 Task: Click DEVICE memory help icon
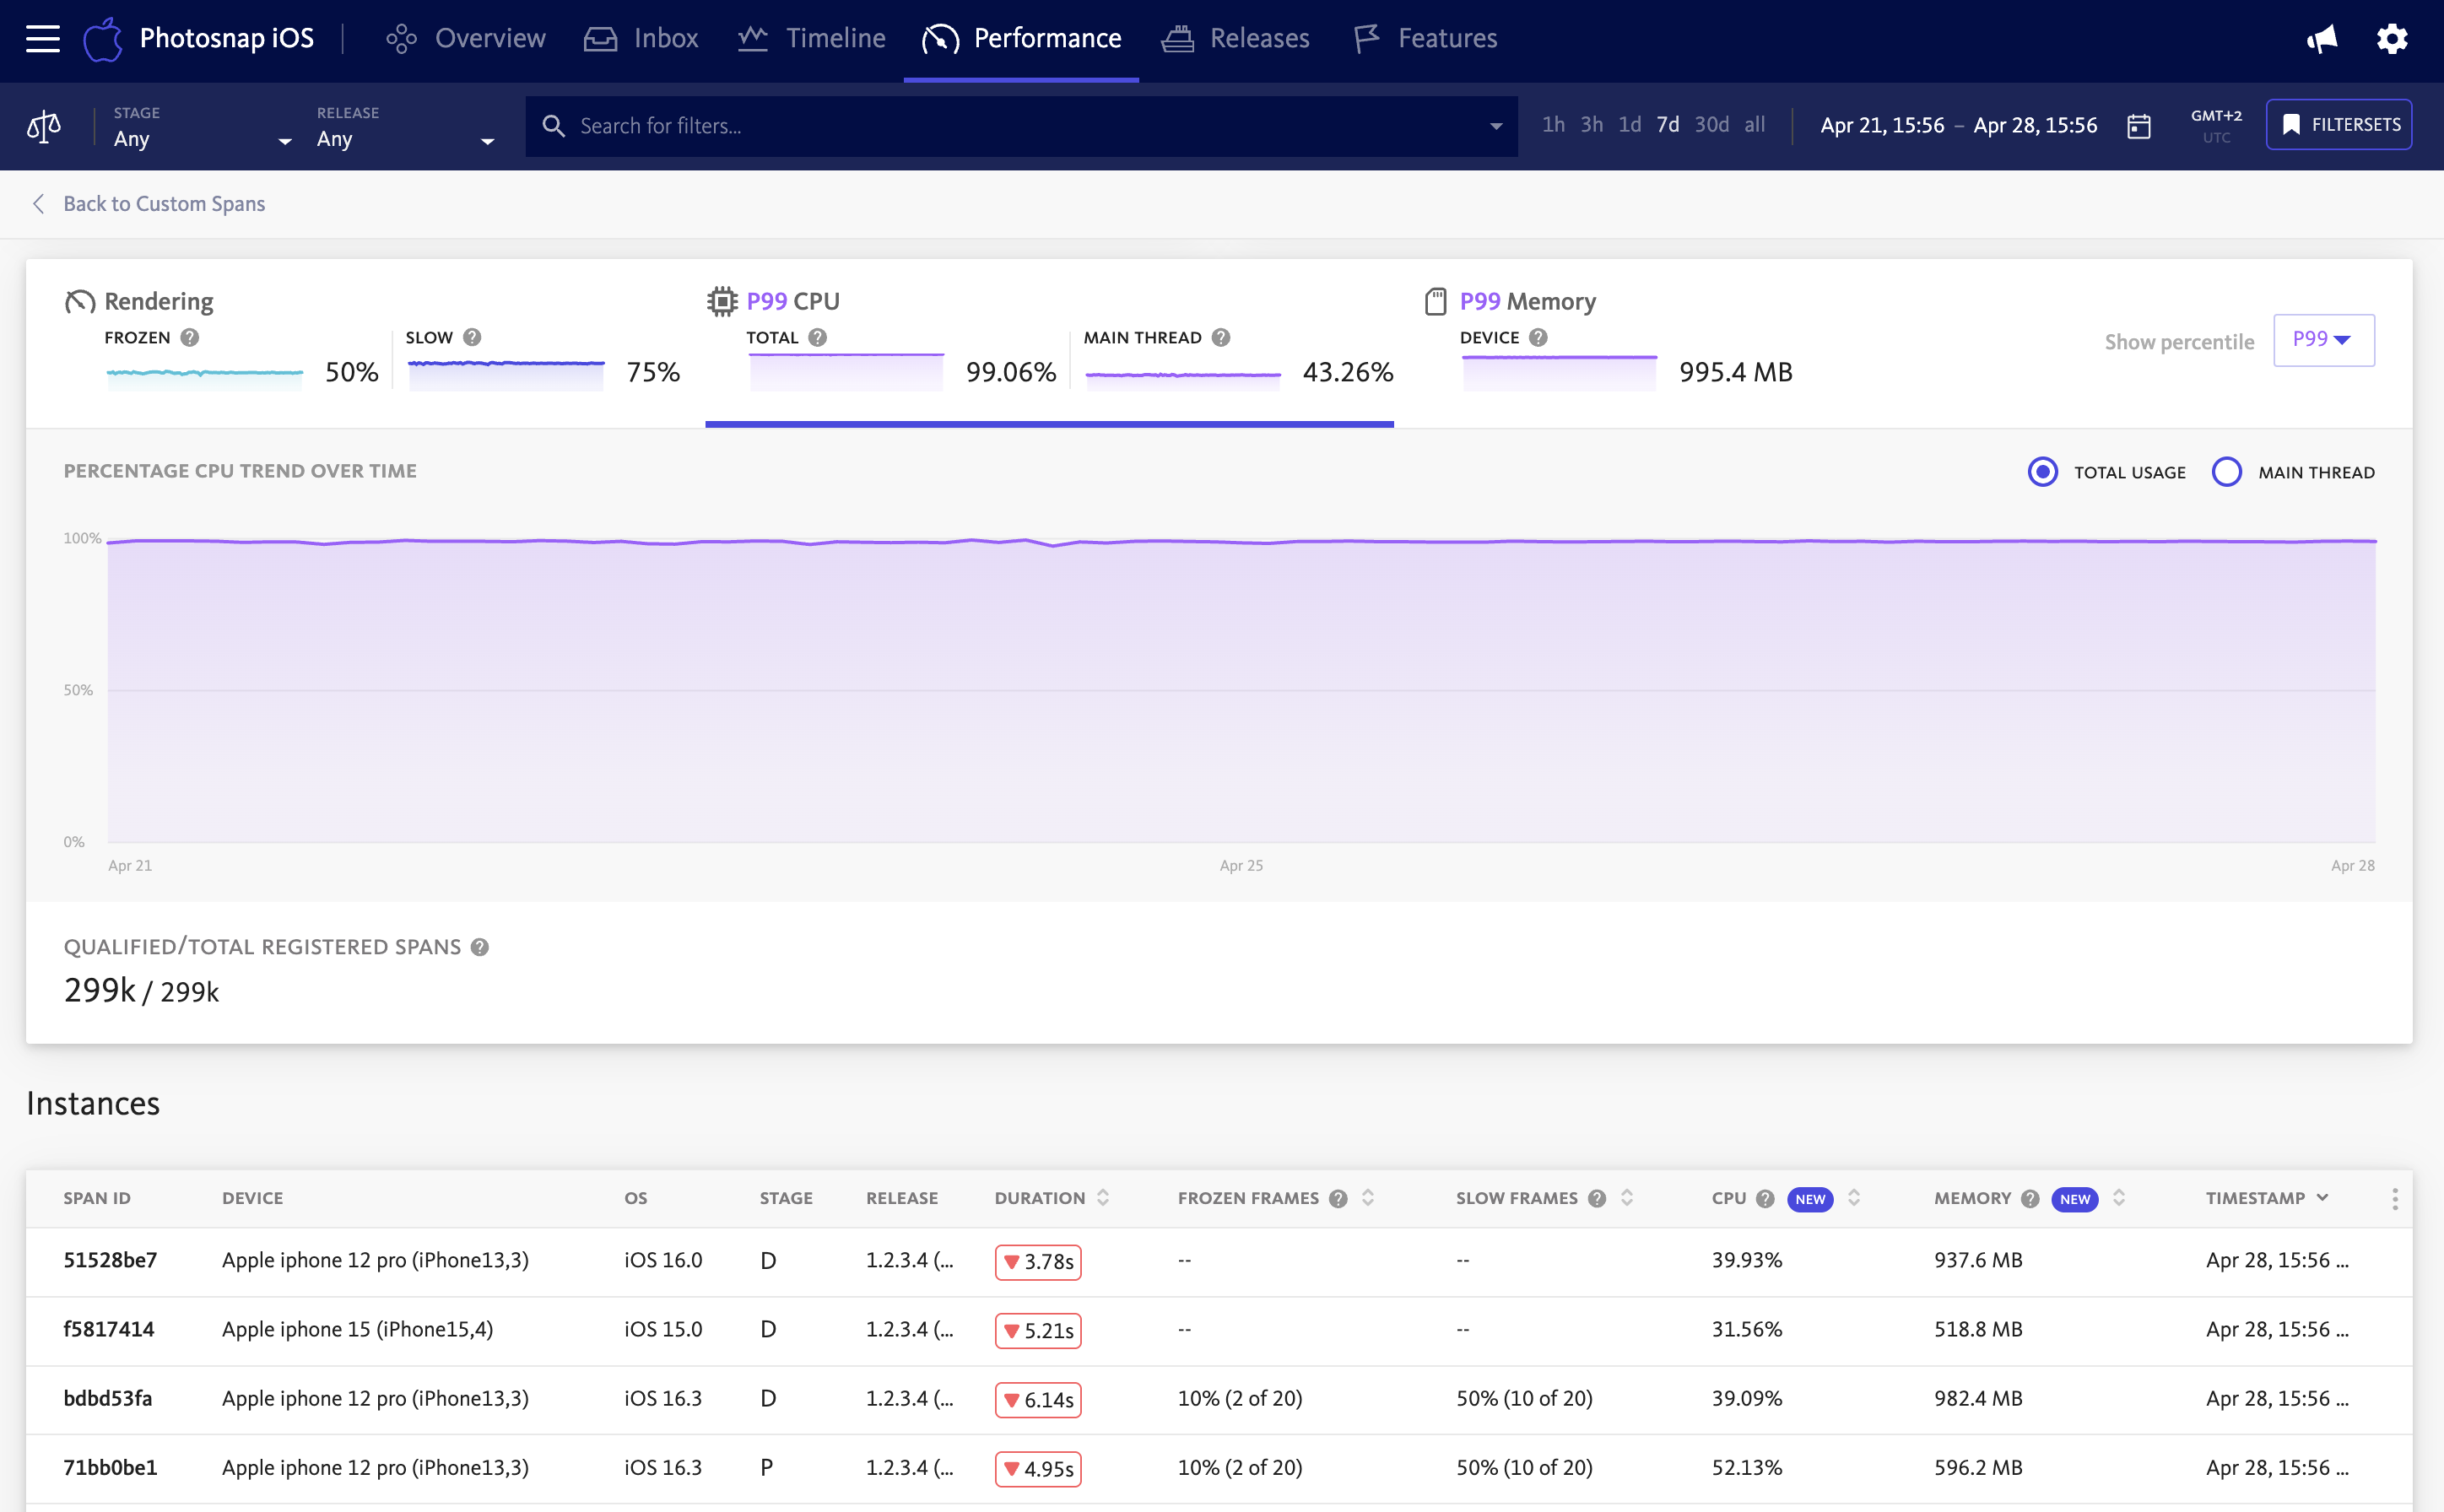point(1539,338)
